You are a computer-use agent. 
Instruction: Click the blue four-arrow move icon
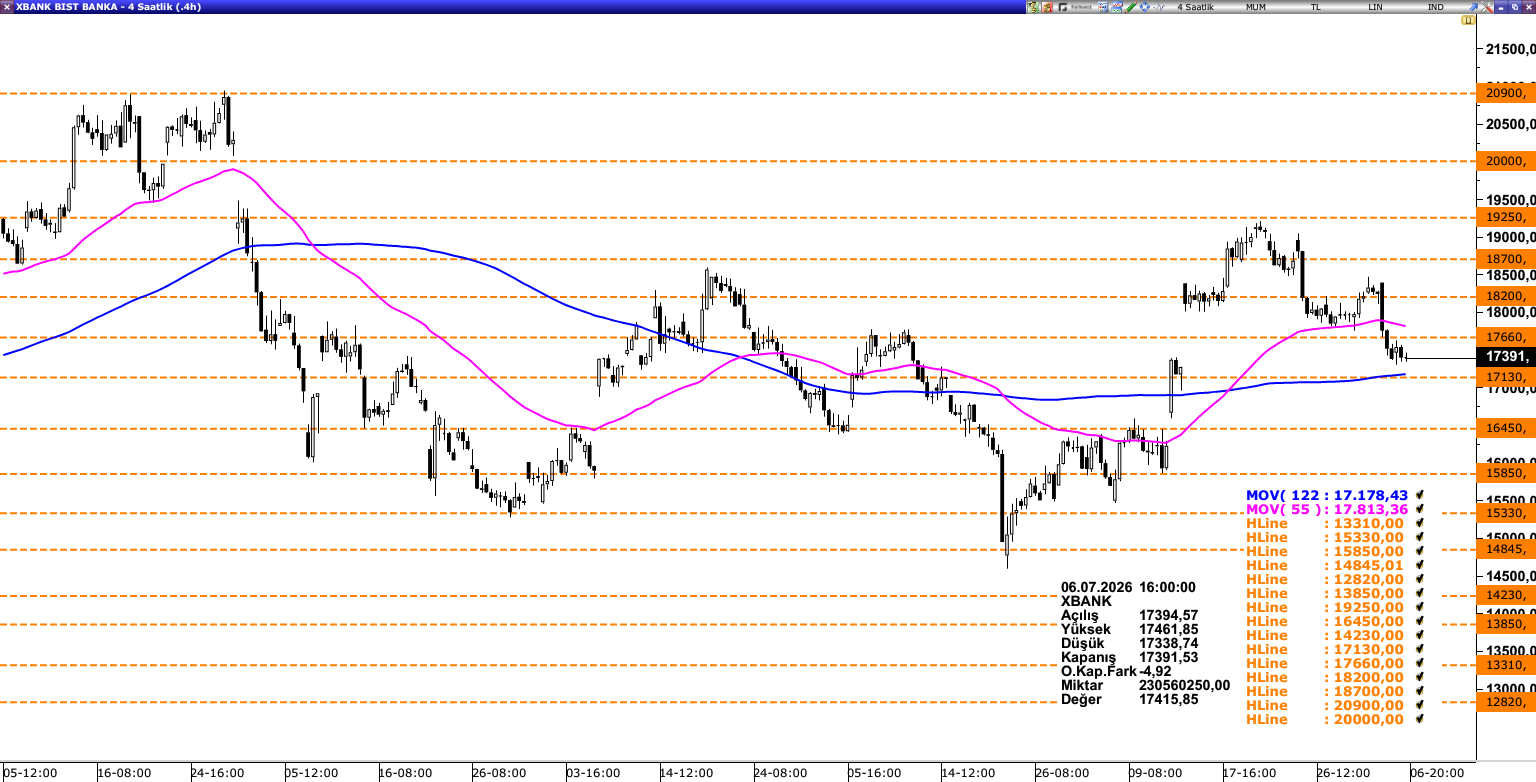1144,7
